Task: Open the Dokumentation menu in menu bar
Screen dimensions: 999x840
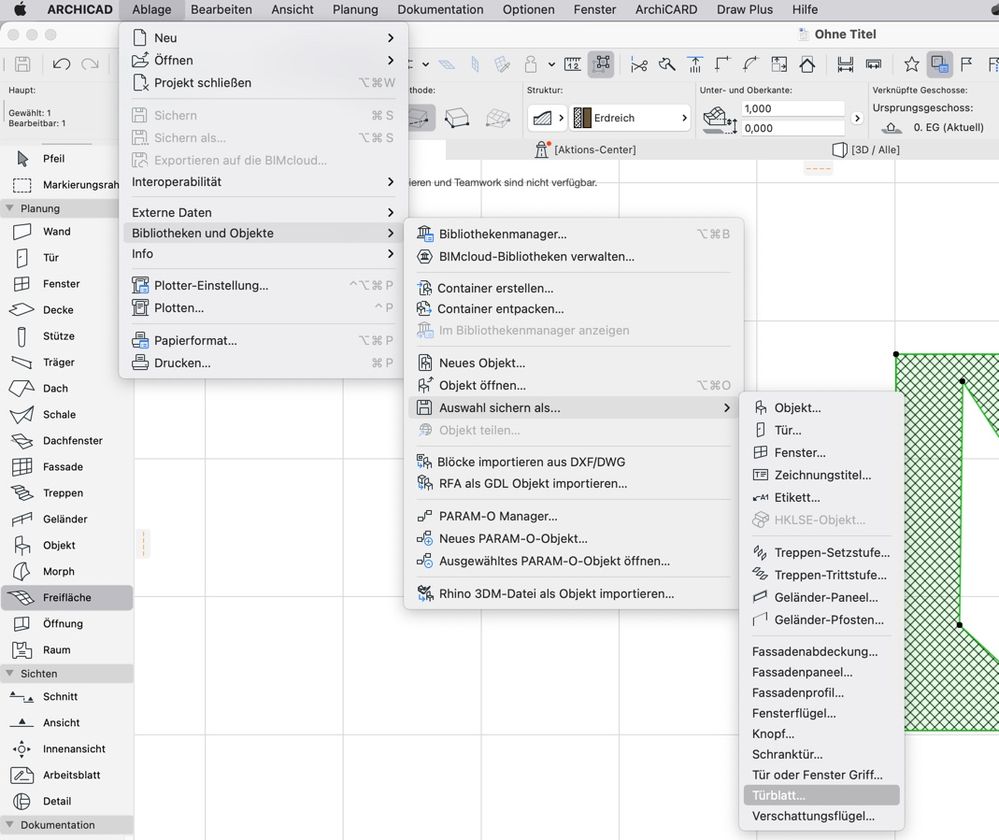Action: [440, 10]
